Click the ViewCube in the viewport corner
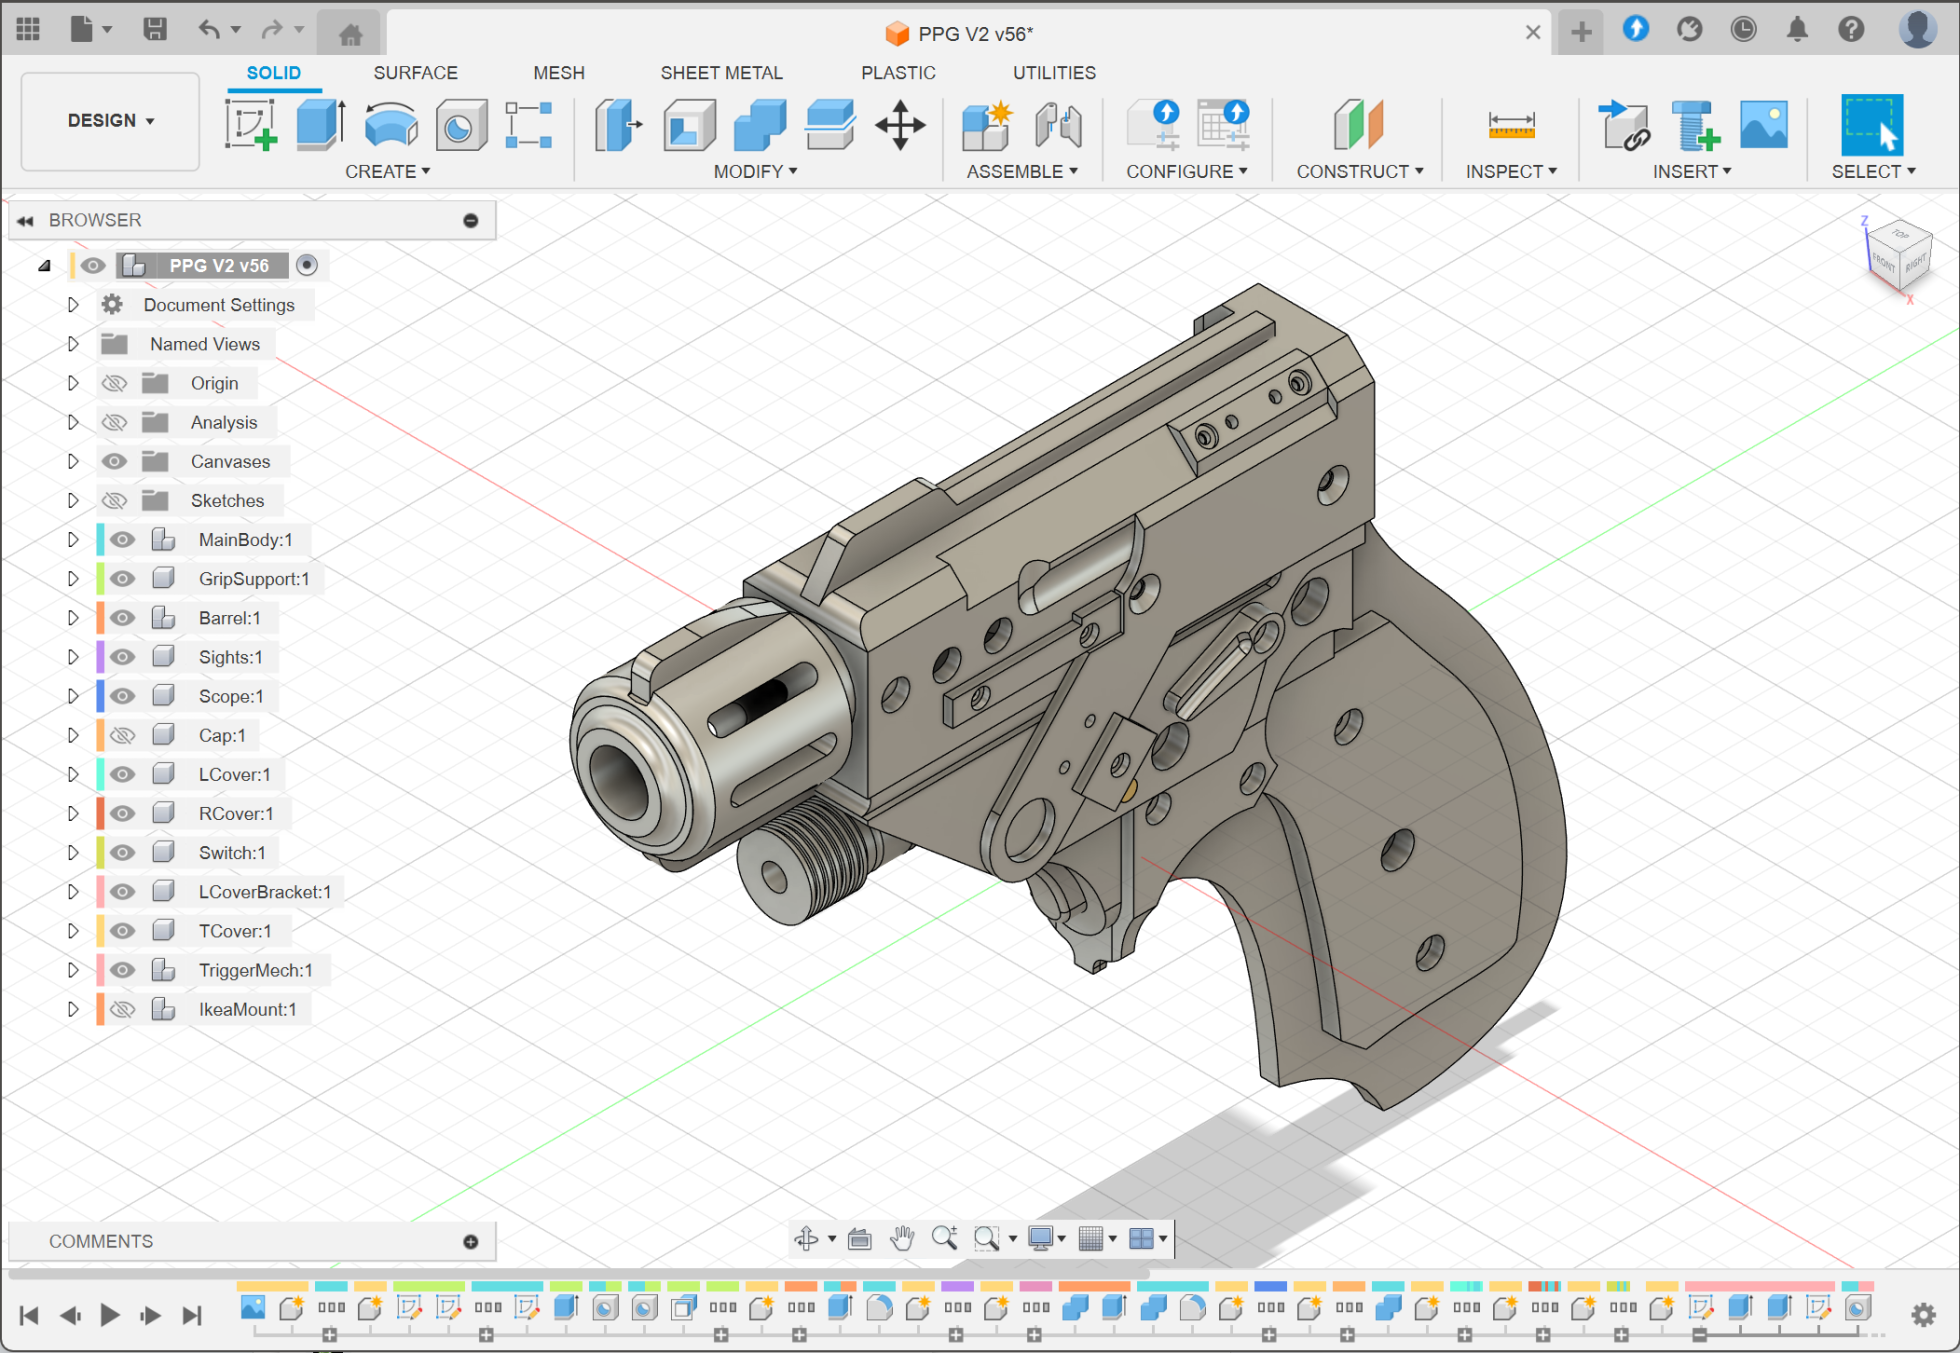Image resolution: width=1960 pixels, height=1353 pixels. (x=1897, y=254)
